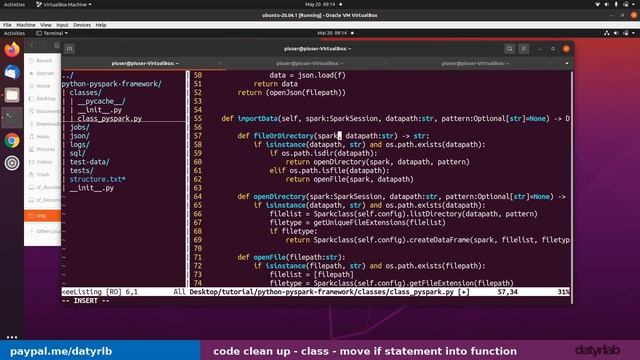Click the guest clock Mai 20 09:14
The height and width of the screenshot is (360, 640).
(332, 33)
